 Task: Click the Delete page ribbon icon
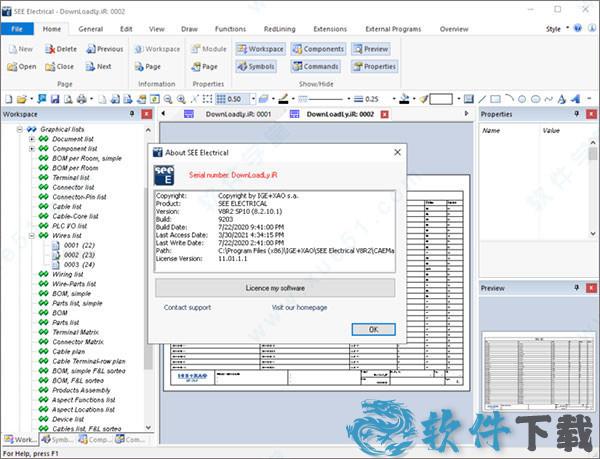(x=60, y=49)
